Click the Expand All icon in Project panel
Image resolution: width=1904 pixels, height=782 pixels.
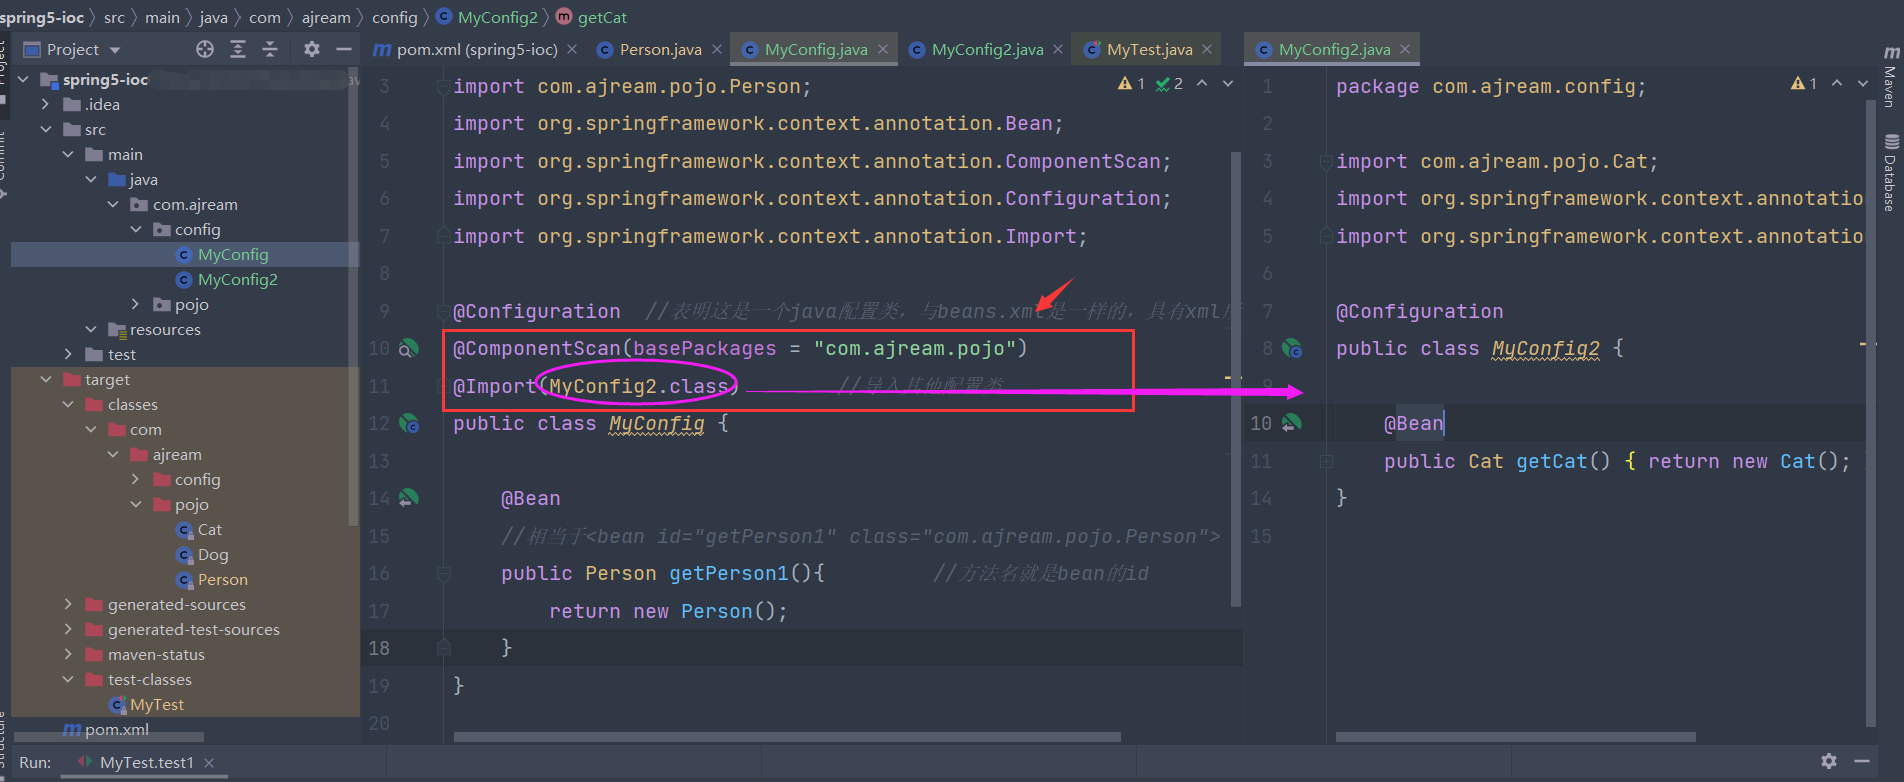coord(238,49)
